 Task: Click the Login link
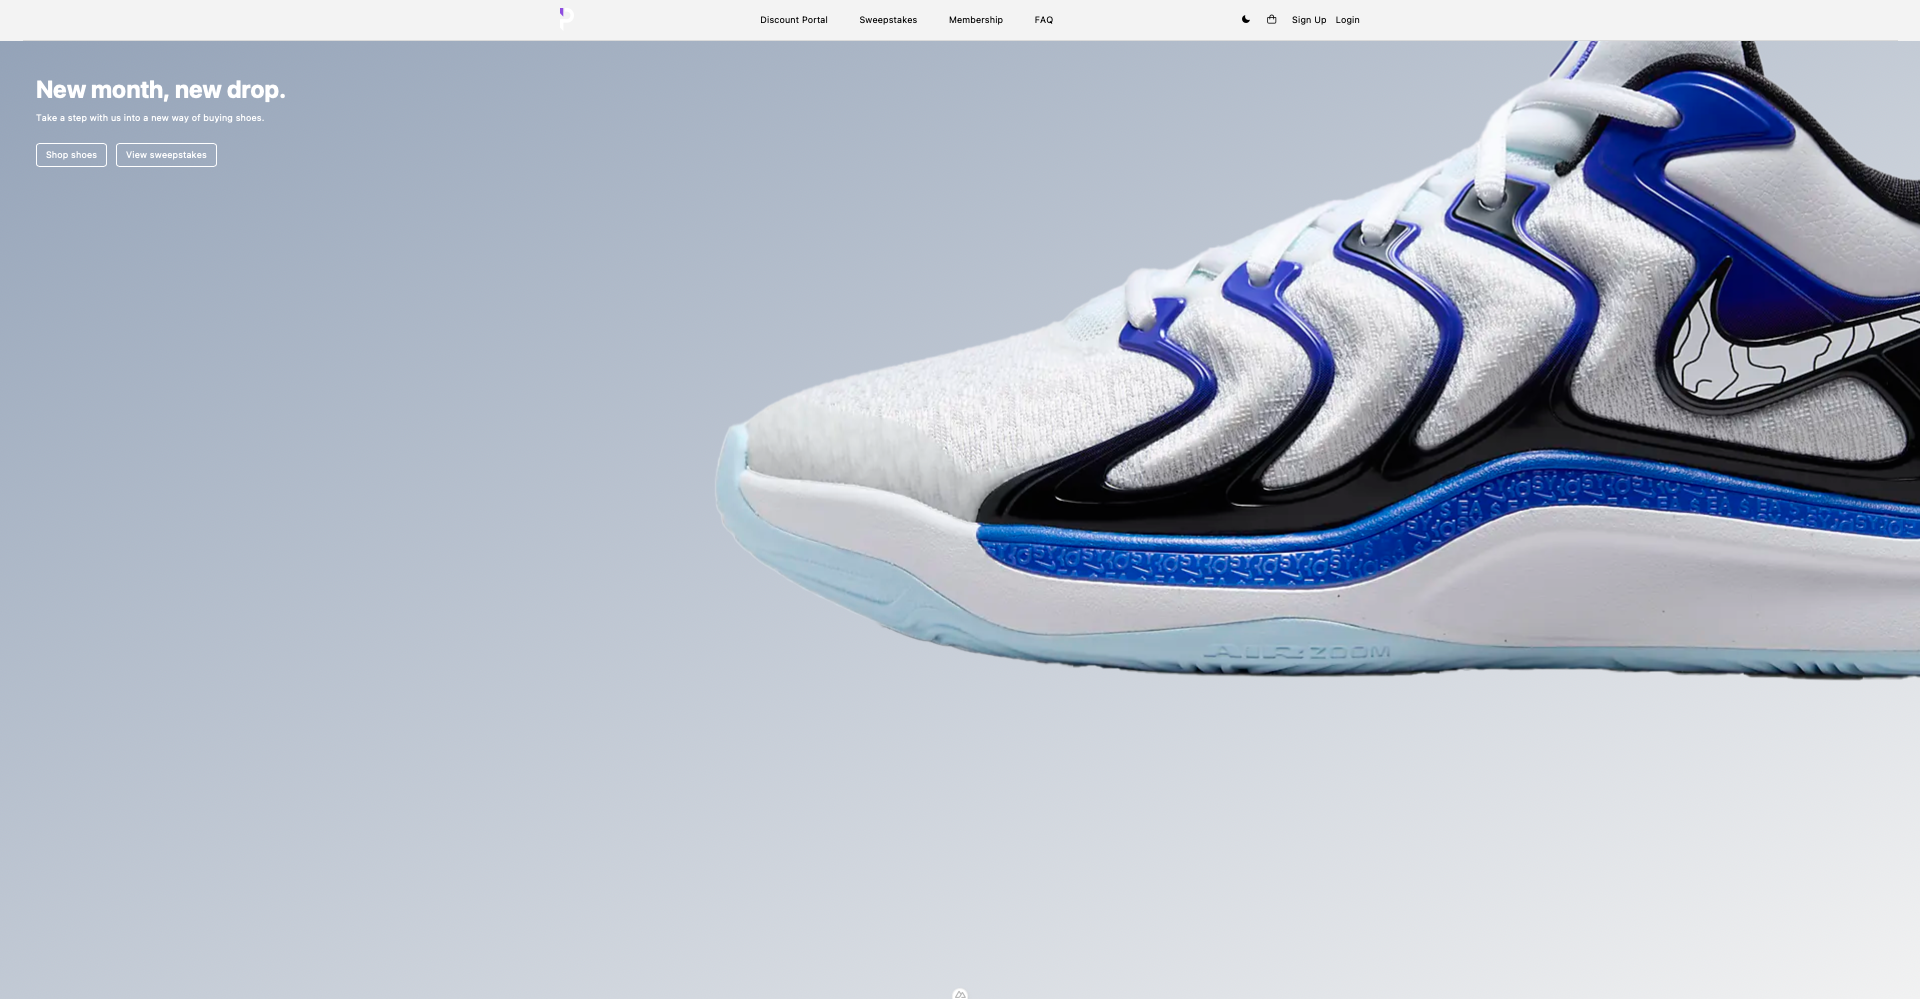point(1347,20)
